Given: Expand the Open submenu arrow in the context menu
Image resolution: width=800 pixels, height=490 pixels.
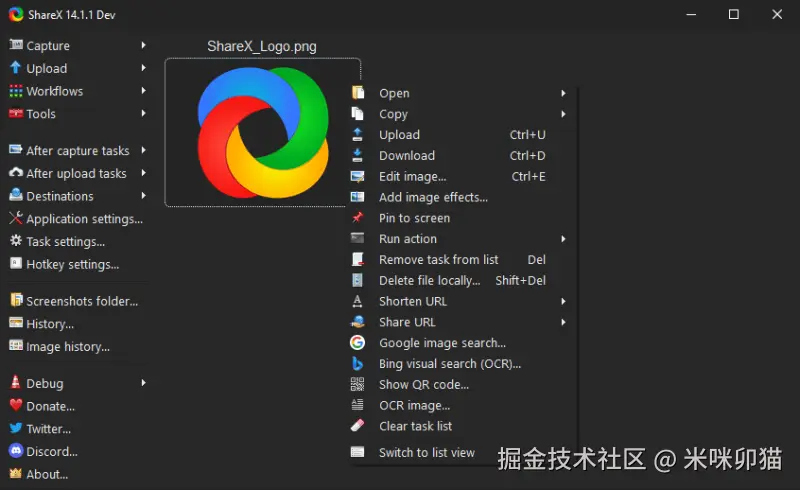Looking at the screenshot, I should click(563, 93).
